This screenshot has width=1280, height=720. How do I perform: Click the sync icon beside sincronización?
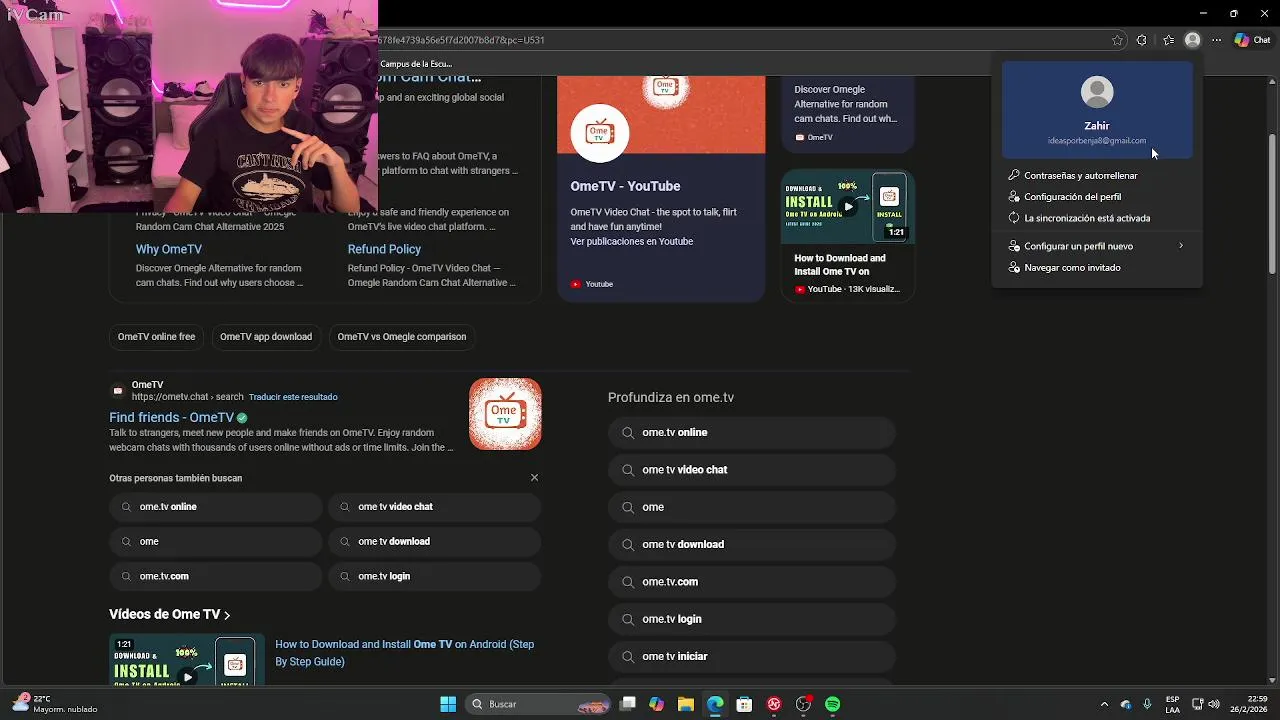coord(1014,218)
